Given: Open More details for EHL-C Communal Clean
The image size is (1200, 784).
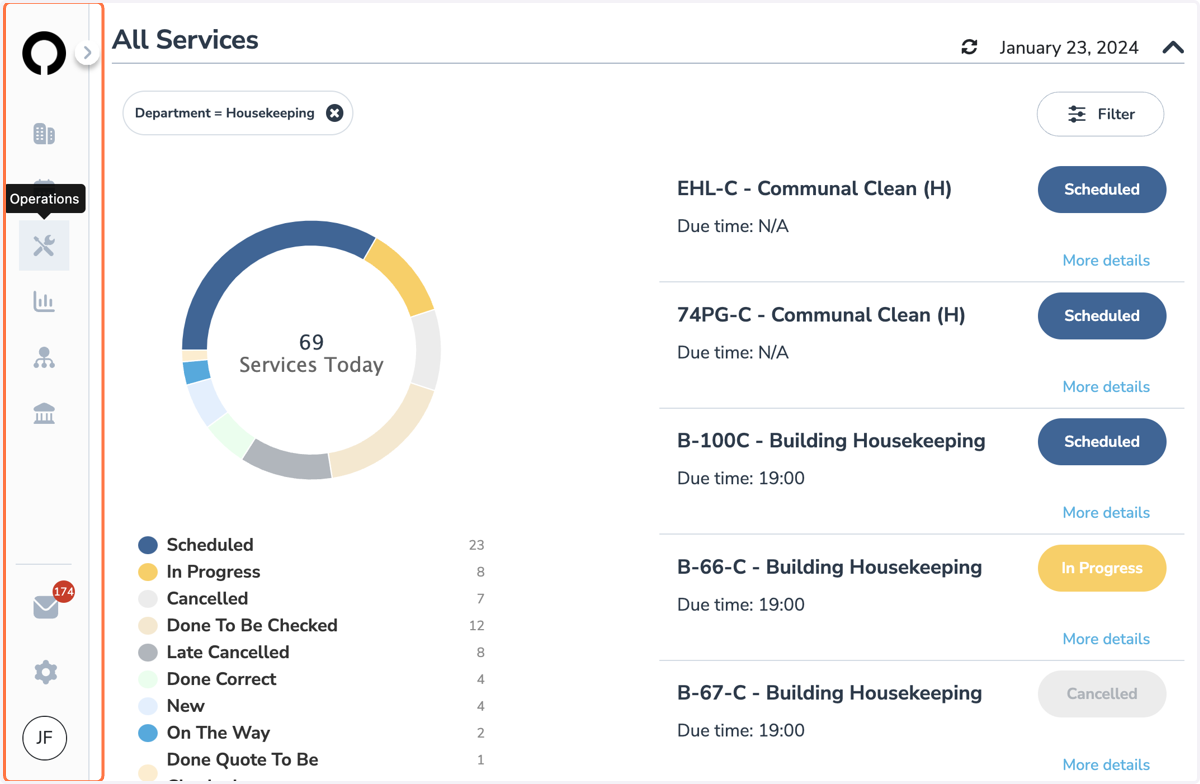Looking at the screenshot, I should point(1106,260).
